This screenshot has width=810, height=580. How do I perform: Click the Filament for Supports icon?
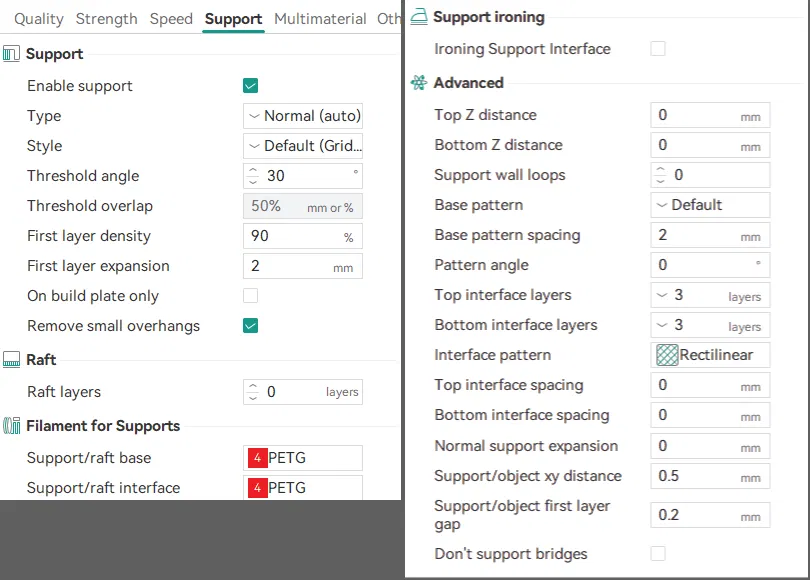point(12,426)
